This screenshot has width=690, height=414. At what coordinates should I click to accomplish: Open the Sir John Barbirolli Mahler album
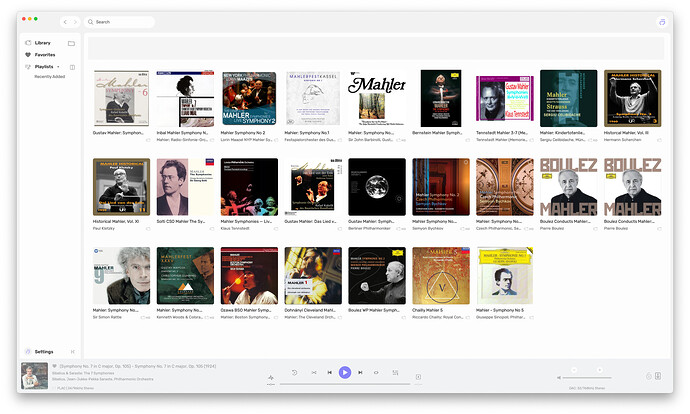coord(377,98)
